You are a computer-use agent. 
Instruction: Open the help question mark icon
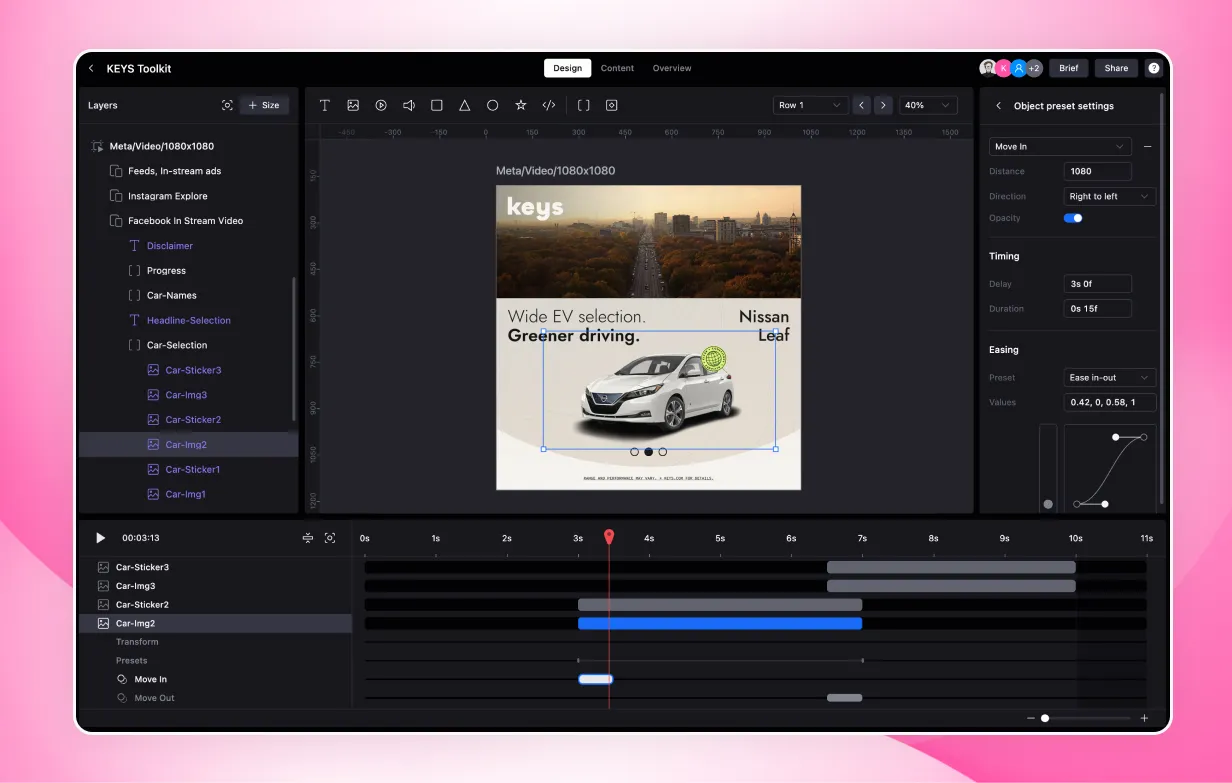[x=1153, y=68]
